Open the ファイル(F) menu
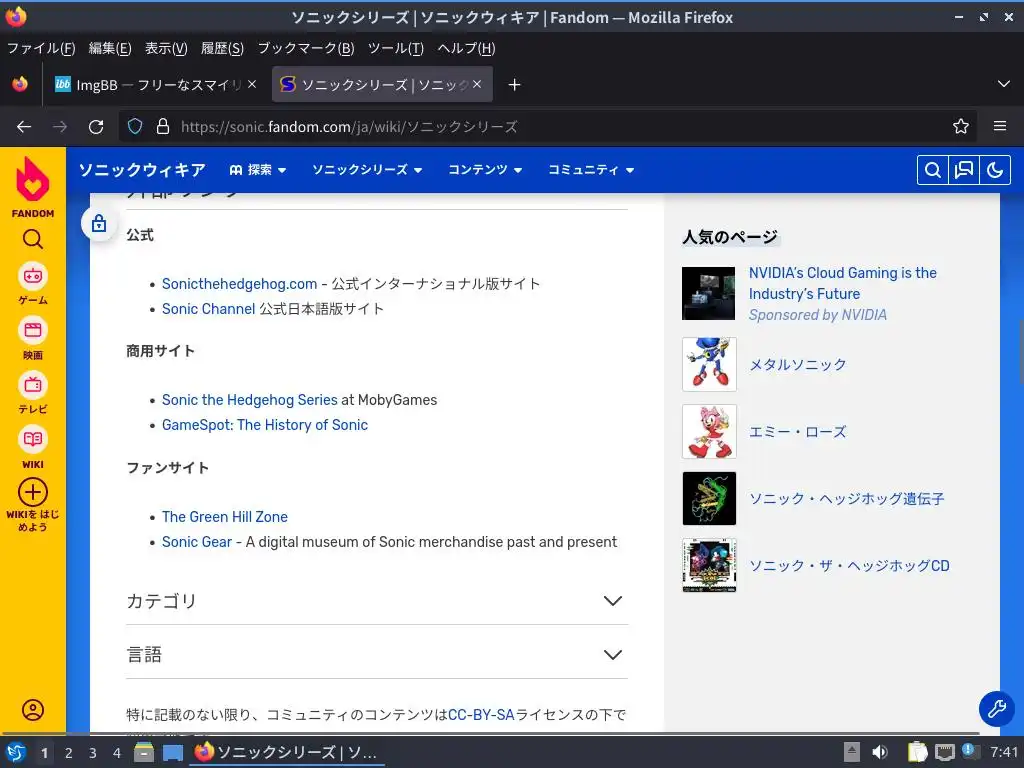 (40, 48)
